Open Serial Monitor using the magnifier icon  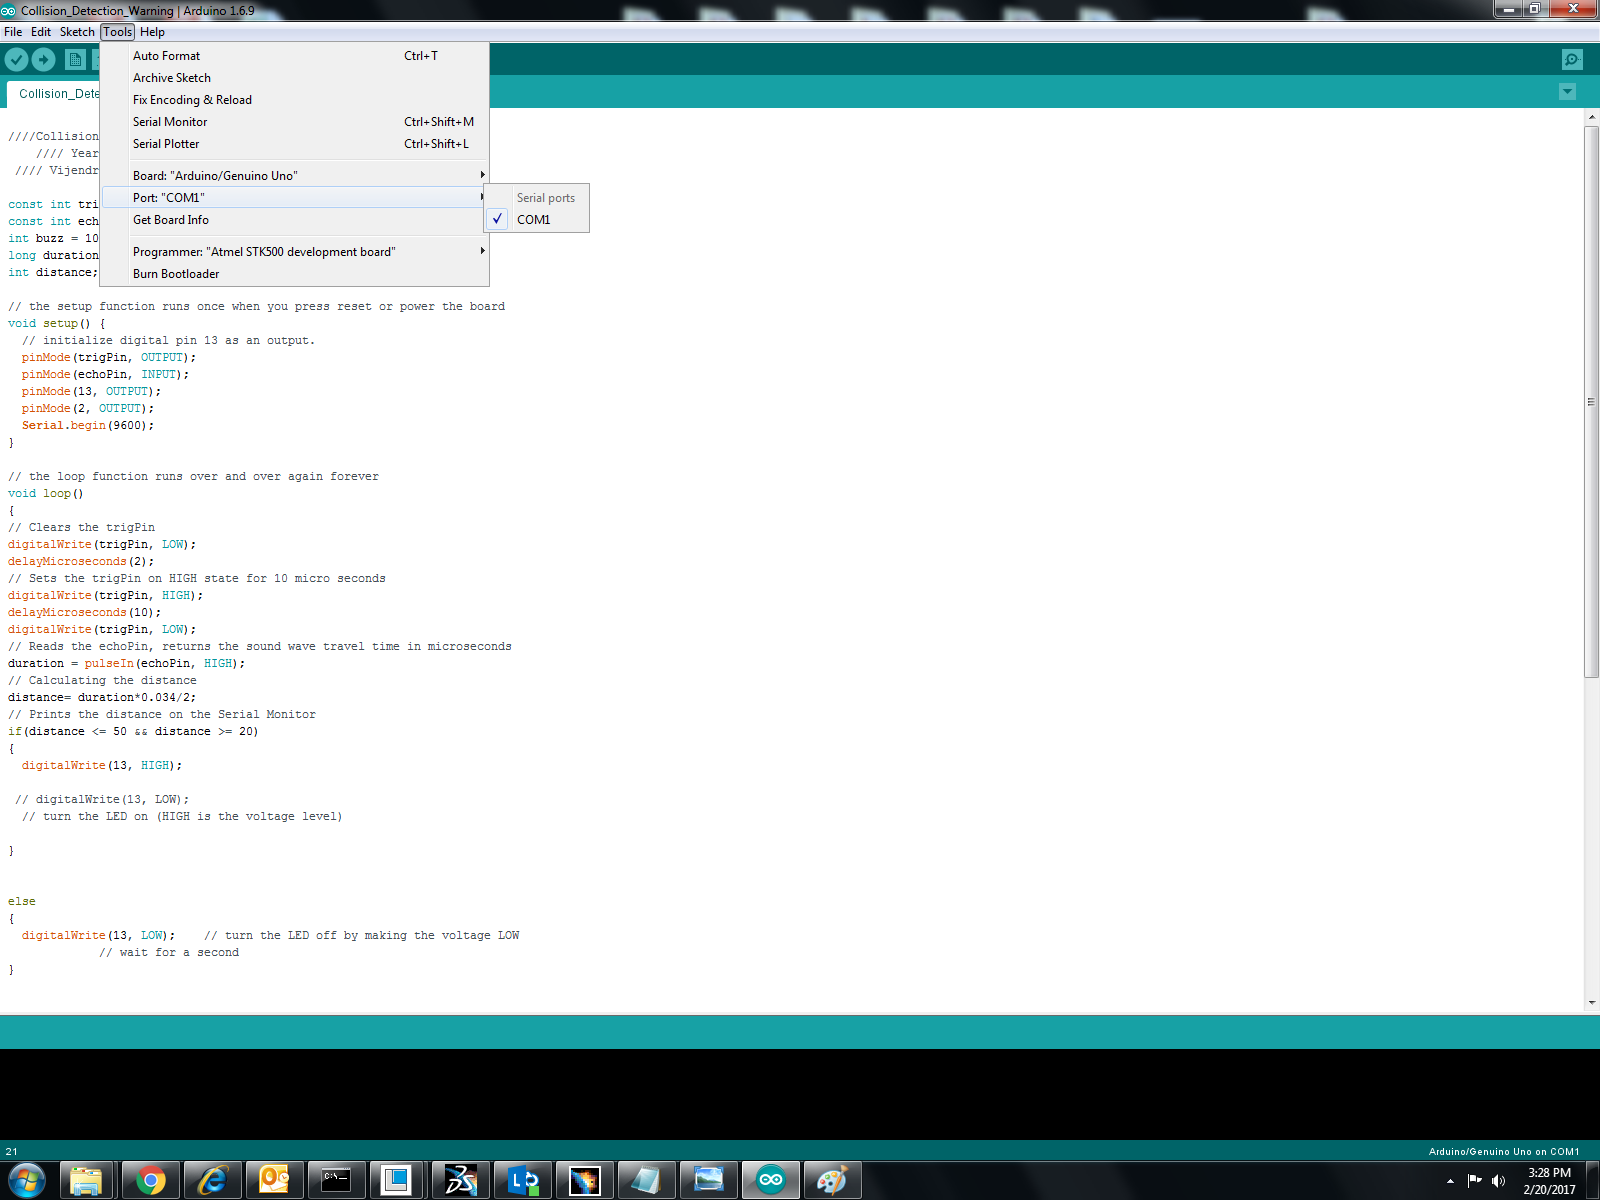tap(1572, 59)
